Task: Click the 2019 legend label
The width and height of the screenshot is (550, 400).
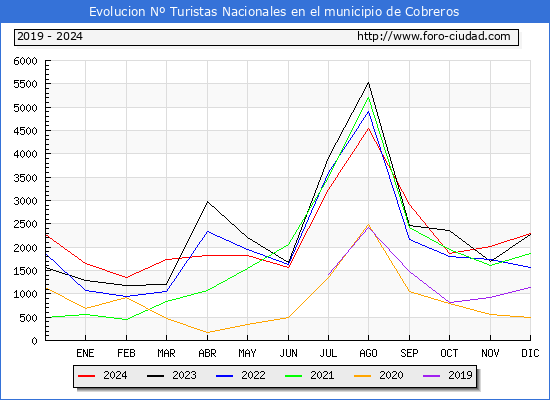Action: [x=460, y=375]
